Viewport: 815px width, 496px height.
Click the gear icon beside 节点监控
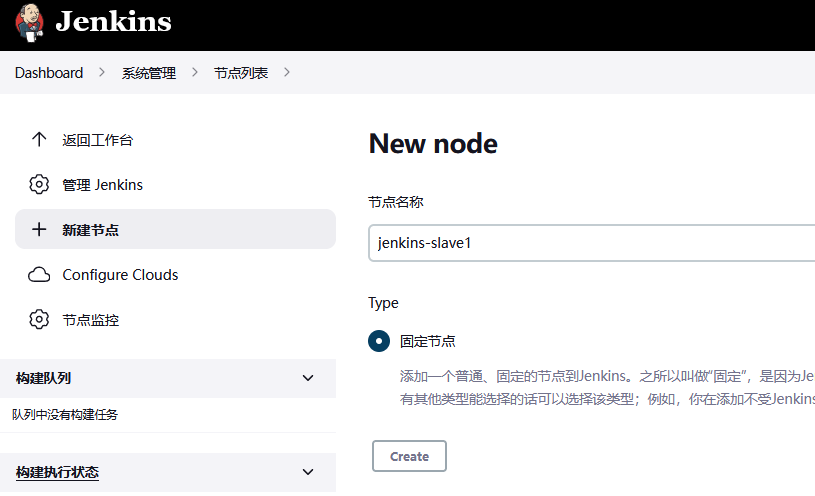[39, 320]
